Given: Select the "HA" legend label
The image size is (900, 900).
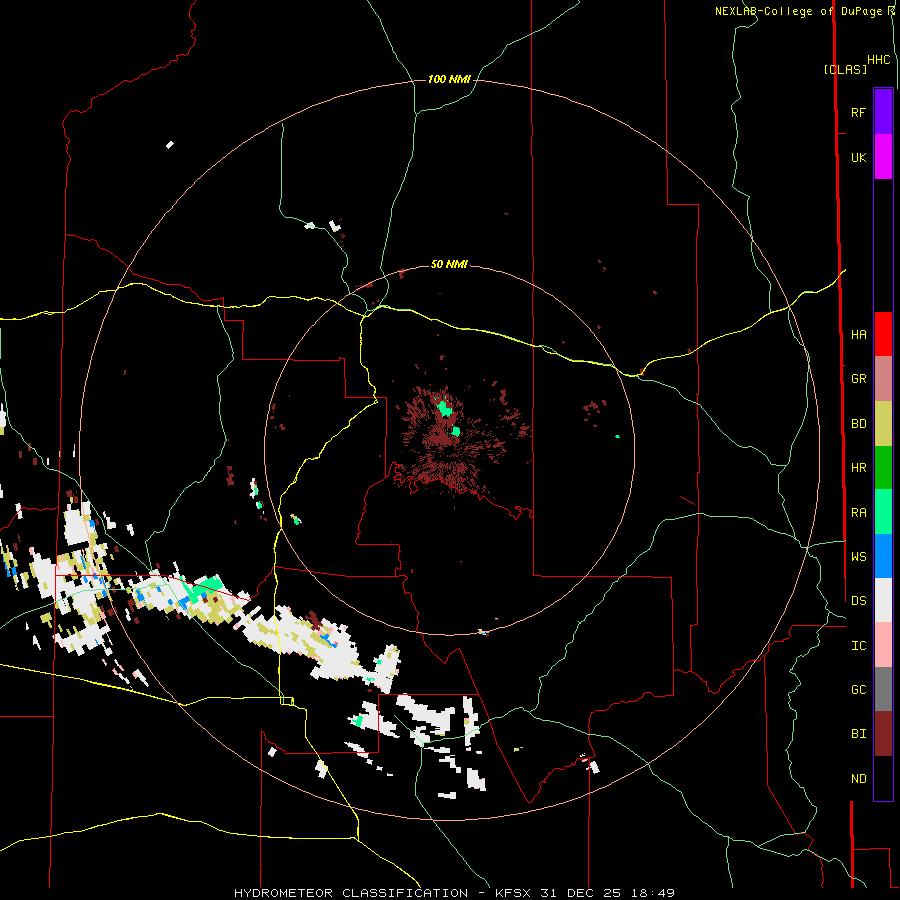Looking at the screenshot, I should pyautogui.click(x=858, y=334).
